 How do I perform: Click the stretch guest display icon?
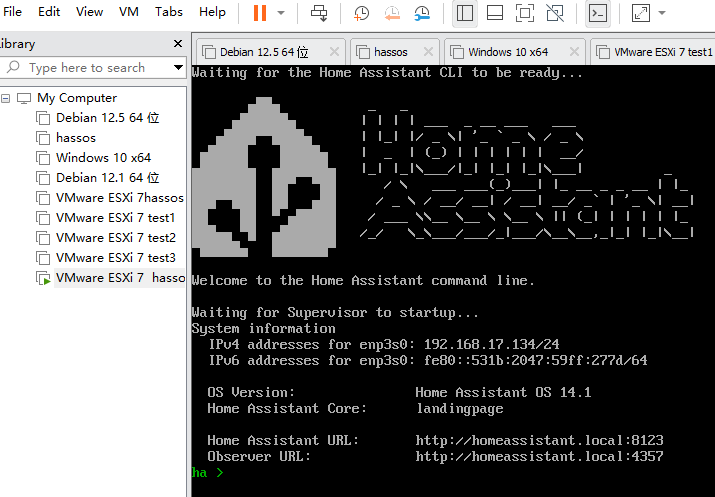[x=641, y=13]
